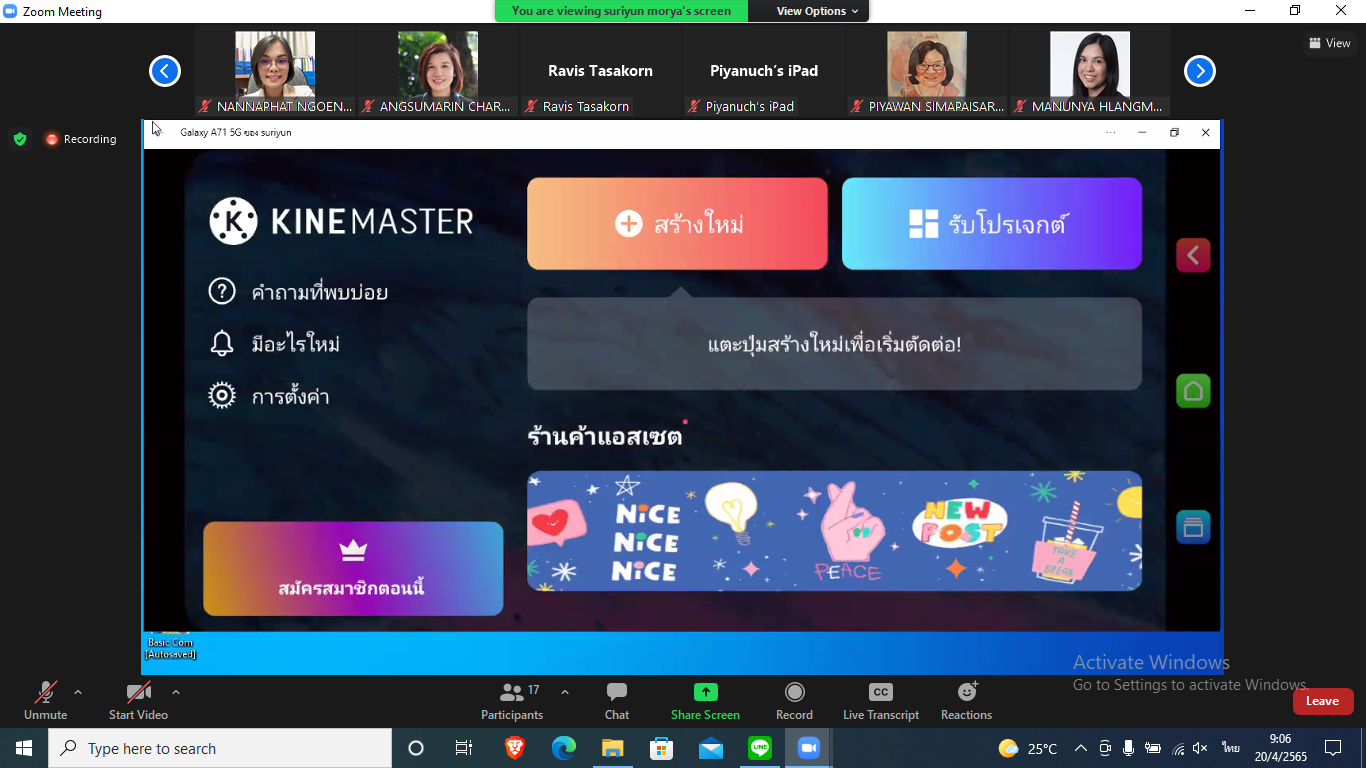1366x768 pixels.
Task: Click the Windows search box
Action: coord(220,748)
